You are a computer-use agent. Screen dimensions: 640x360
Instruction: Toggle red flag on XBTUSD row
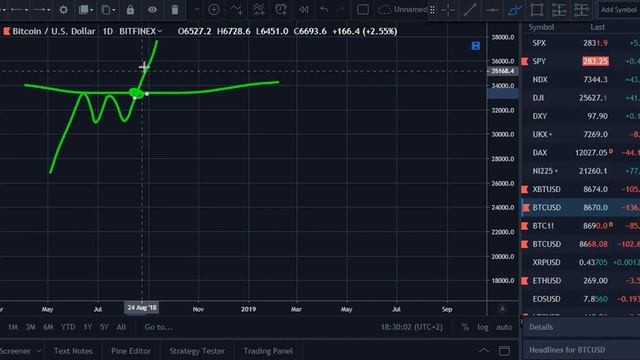[525, 189]
